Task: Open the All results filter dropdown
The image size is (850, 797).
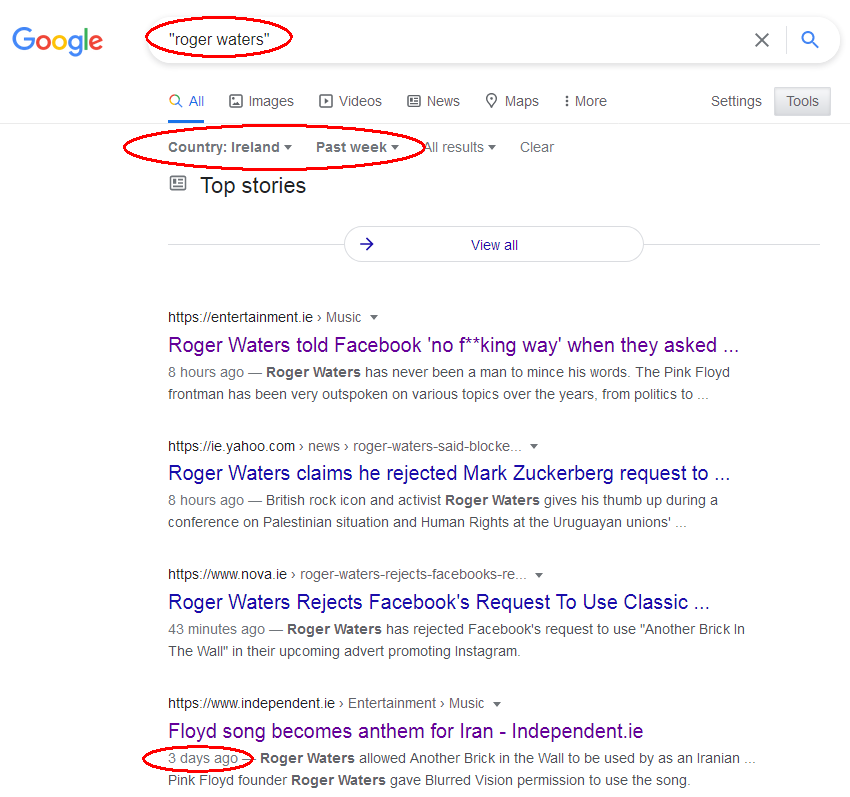Action: pyautogui.click(x=460, y=147)
